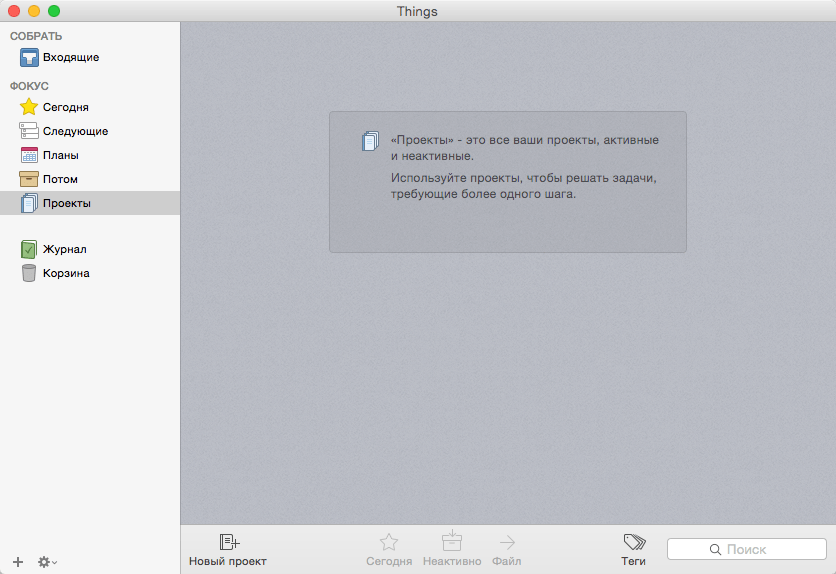This screenshot has width=836, height=574.
Task: Select the Журнал label in sidebar
Action: [65, 249]
